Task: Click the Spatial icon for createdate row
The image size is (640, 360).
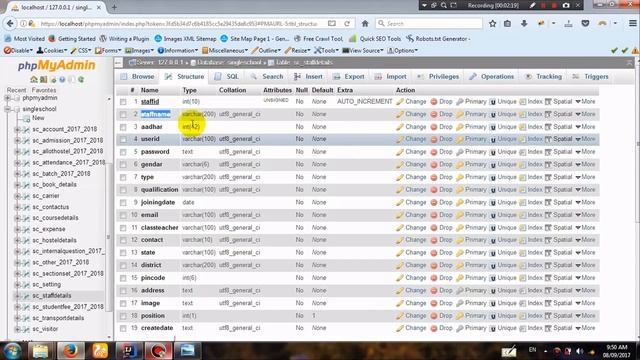Action: [x=548, y=328]
